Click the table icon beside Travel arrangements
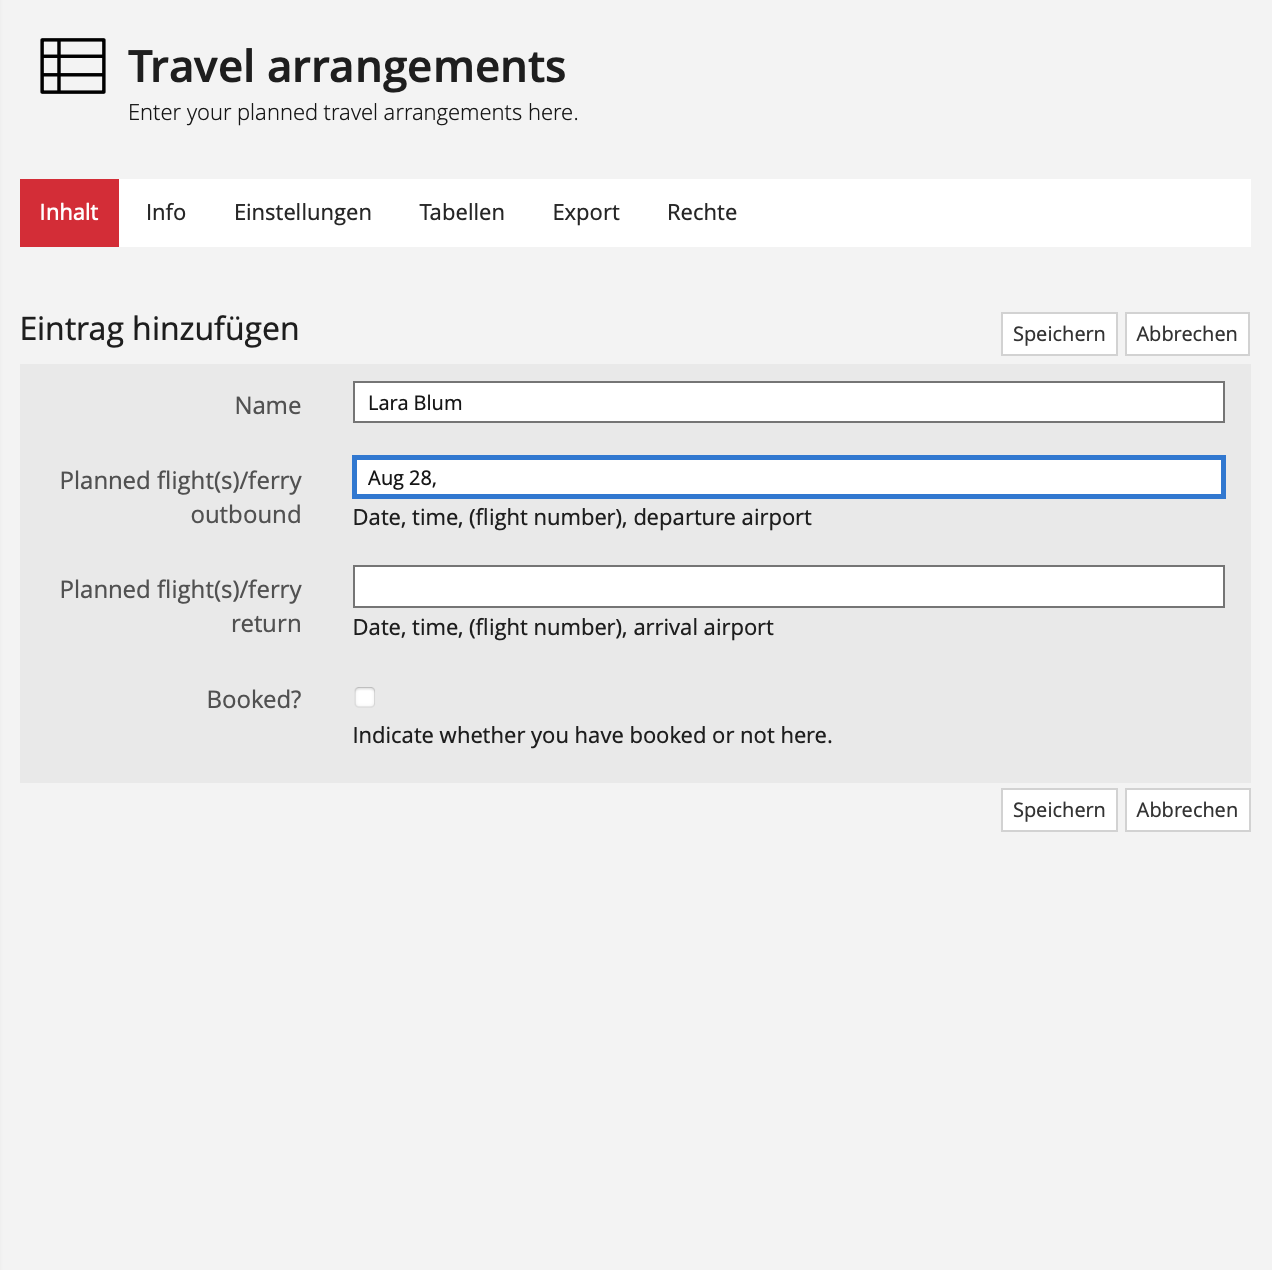The height and width of the screenshot is (1270, 1272). [73, 66]
